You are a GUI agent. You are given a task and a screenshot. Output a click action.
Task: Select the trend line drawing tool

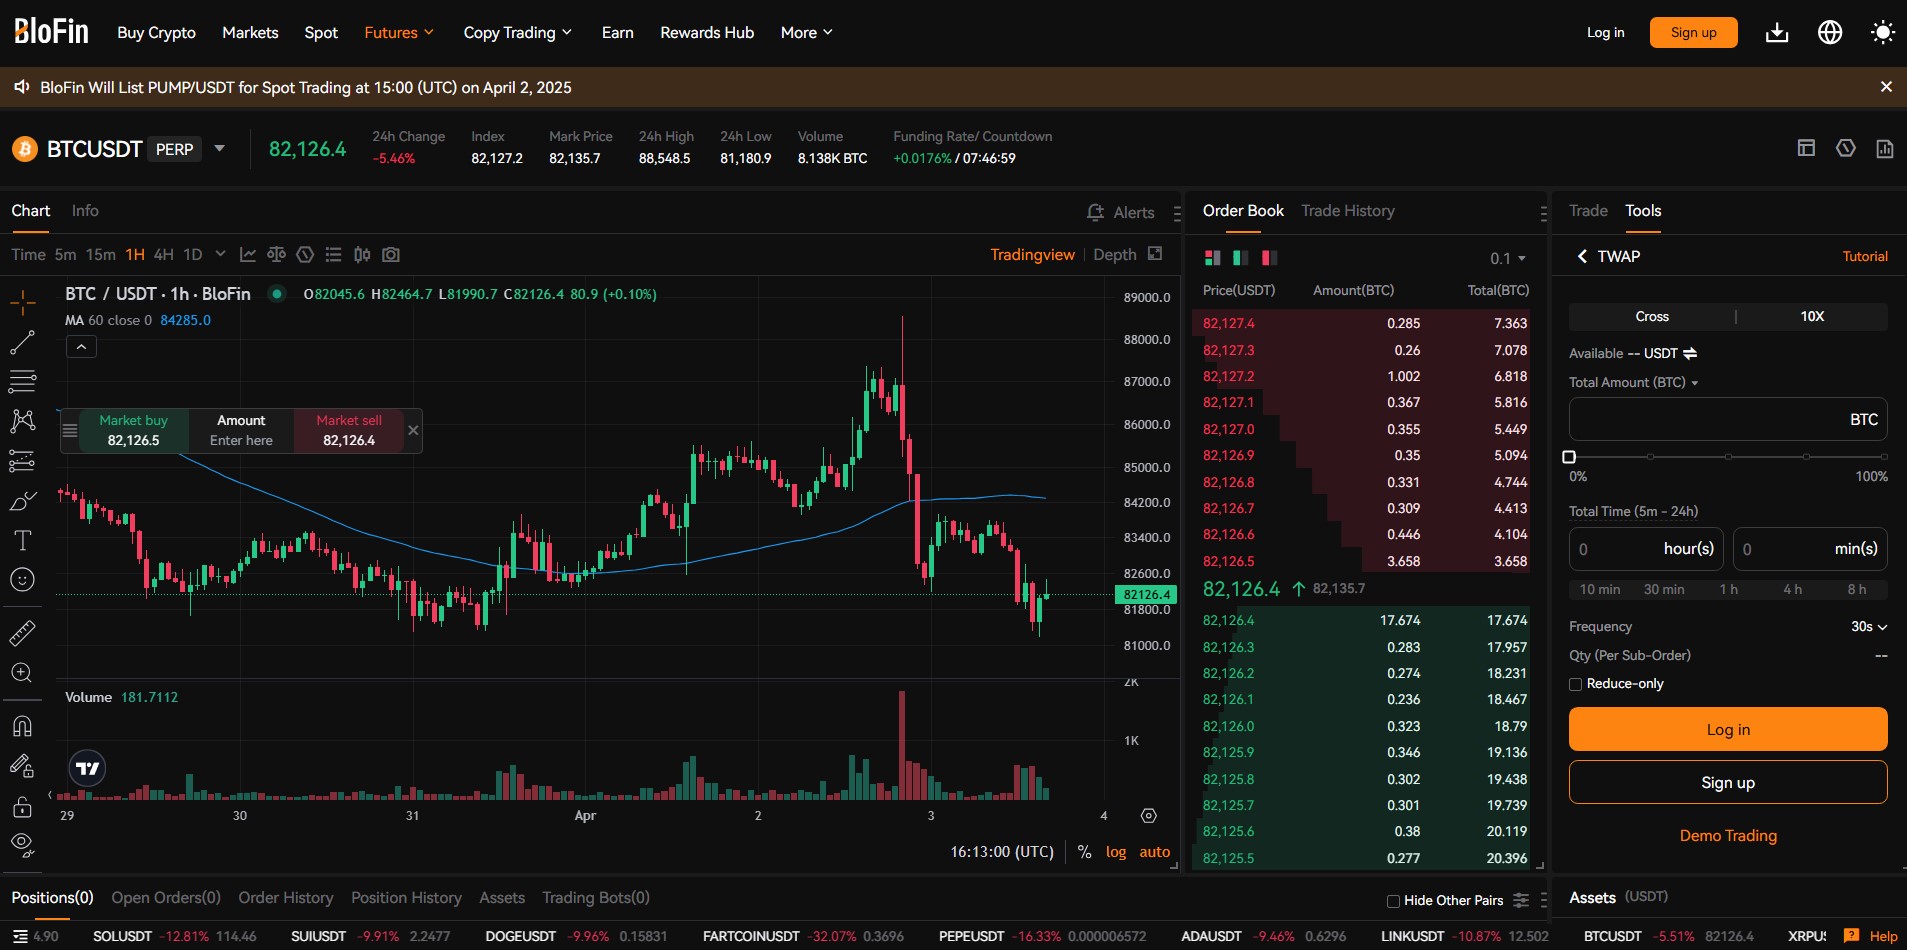(x=22, y=343)
